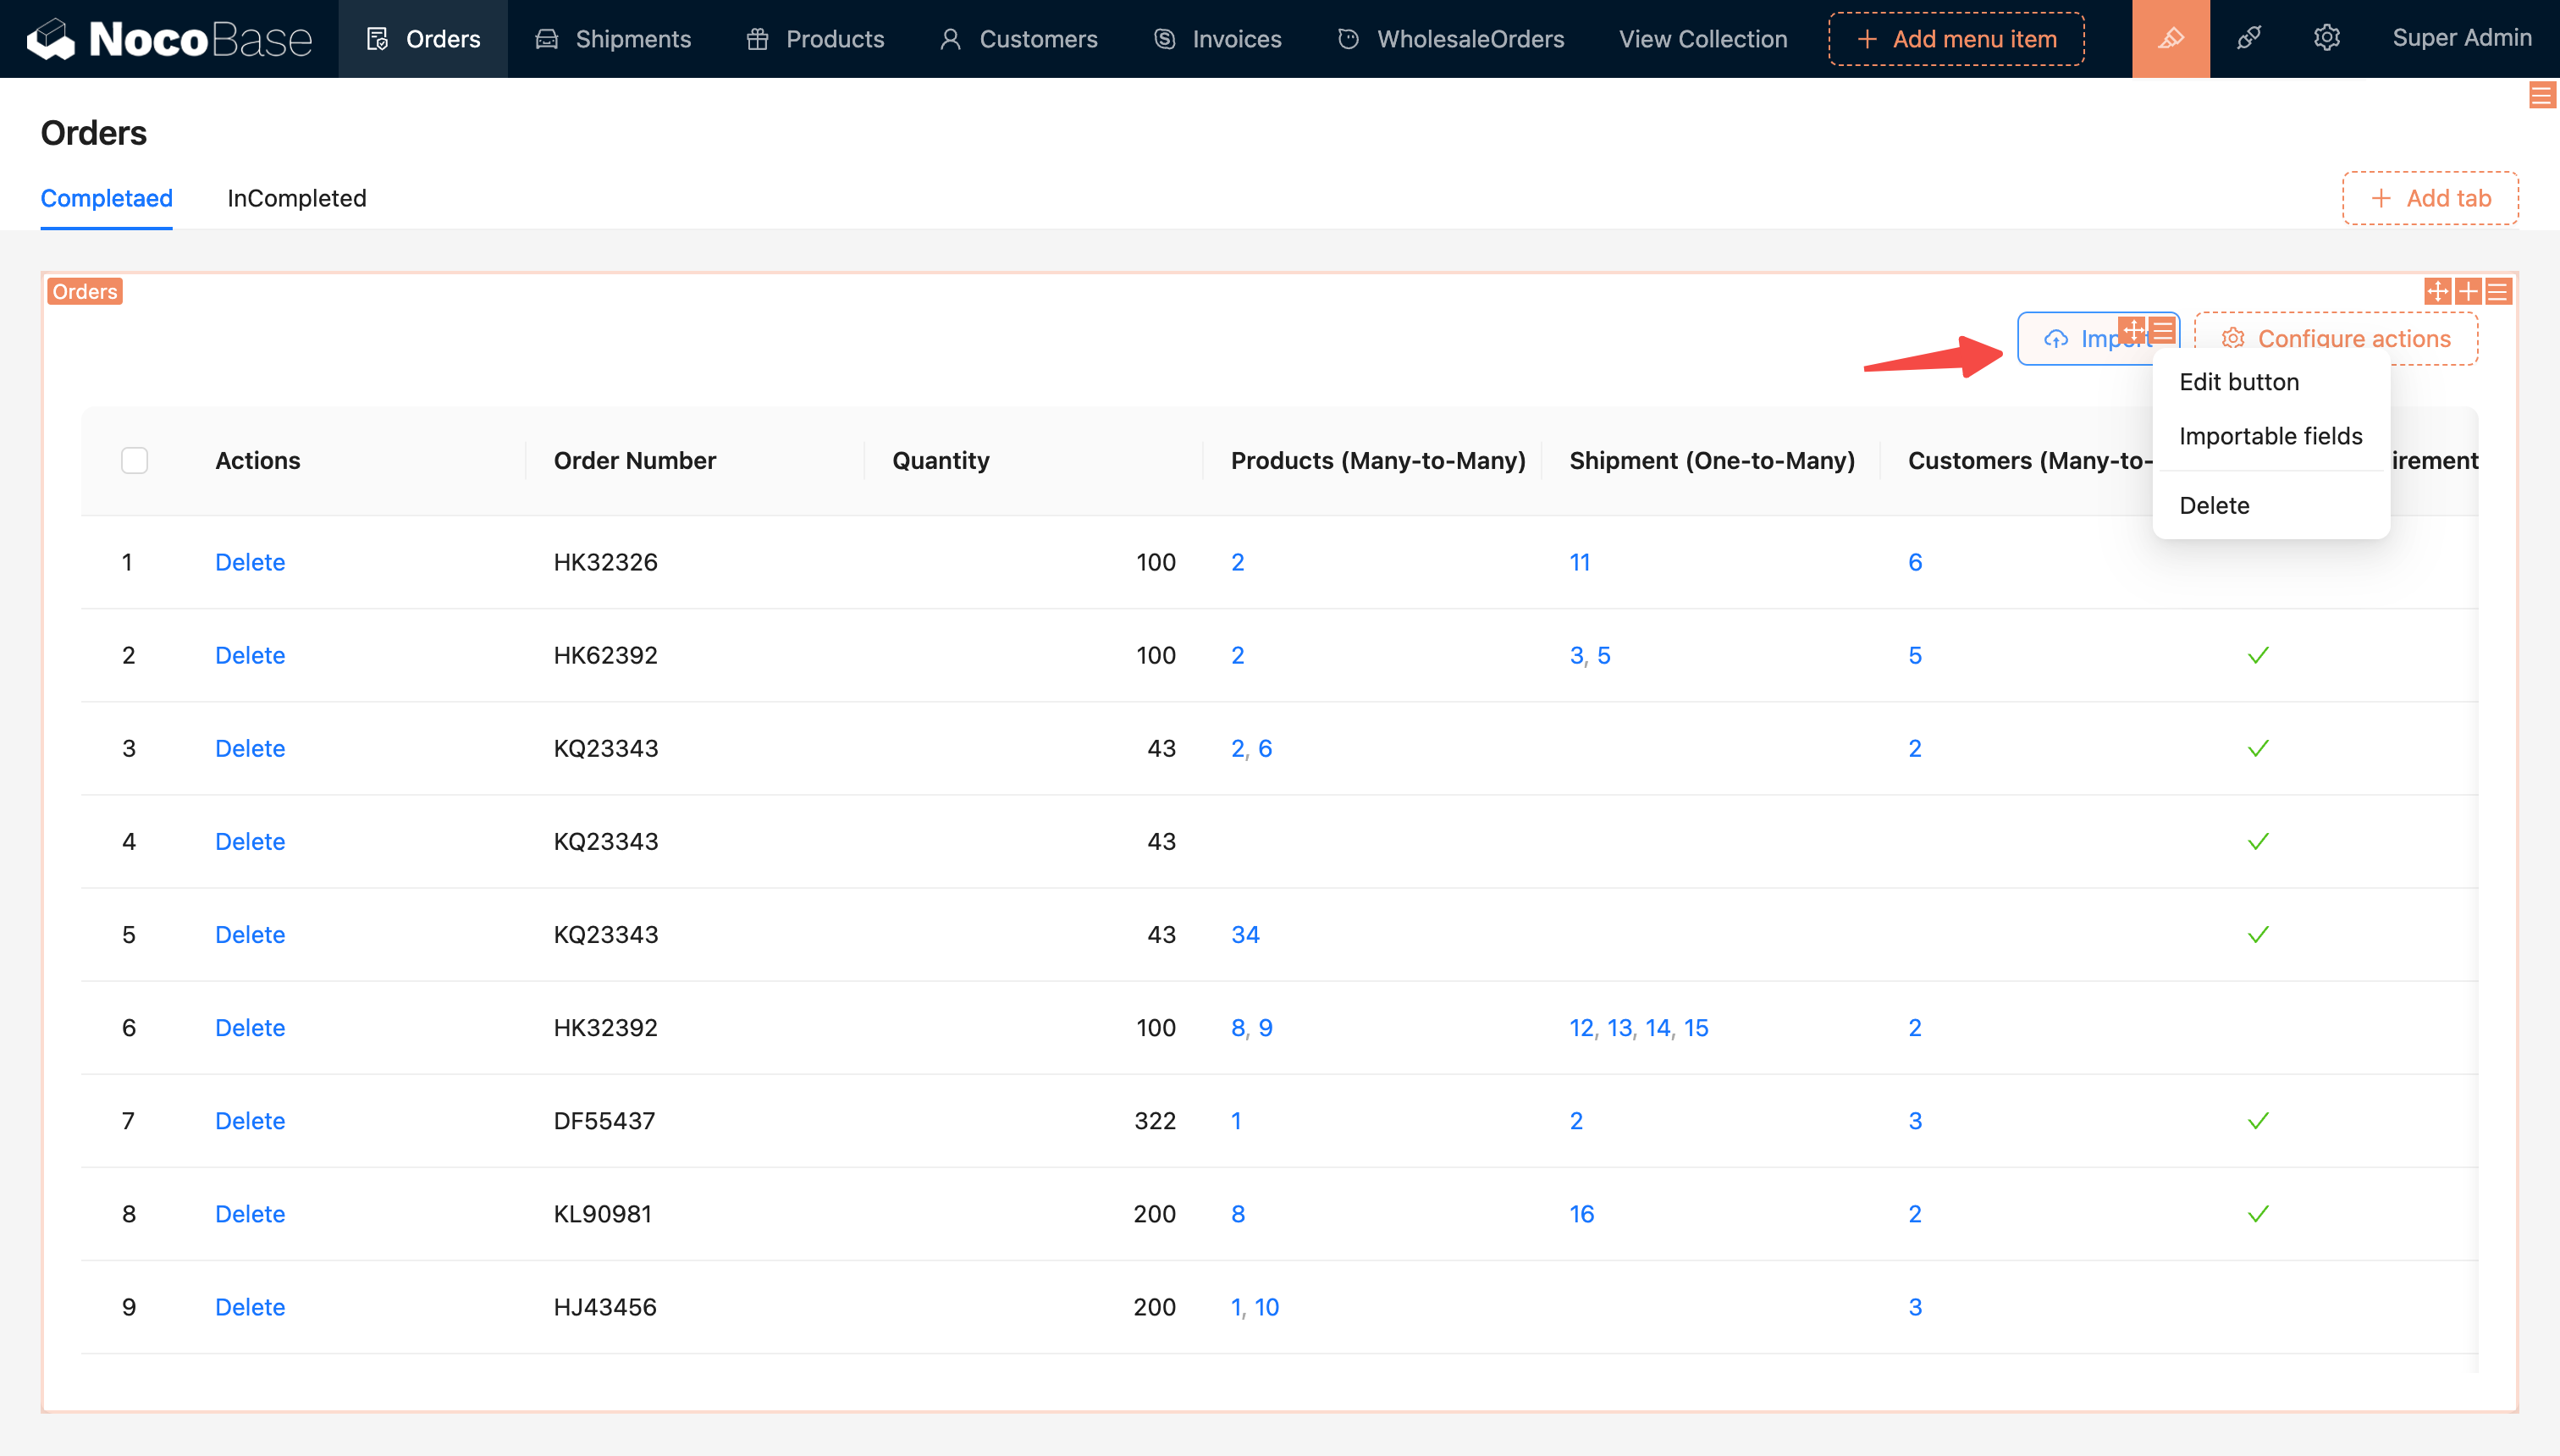Click the Orders block drag handle icon
This screenshot has width=2560, height=1456.
pos(2437,291)
